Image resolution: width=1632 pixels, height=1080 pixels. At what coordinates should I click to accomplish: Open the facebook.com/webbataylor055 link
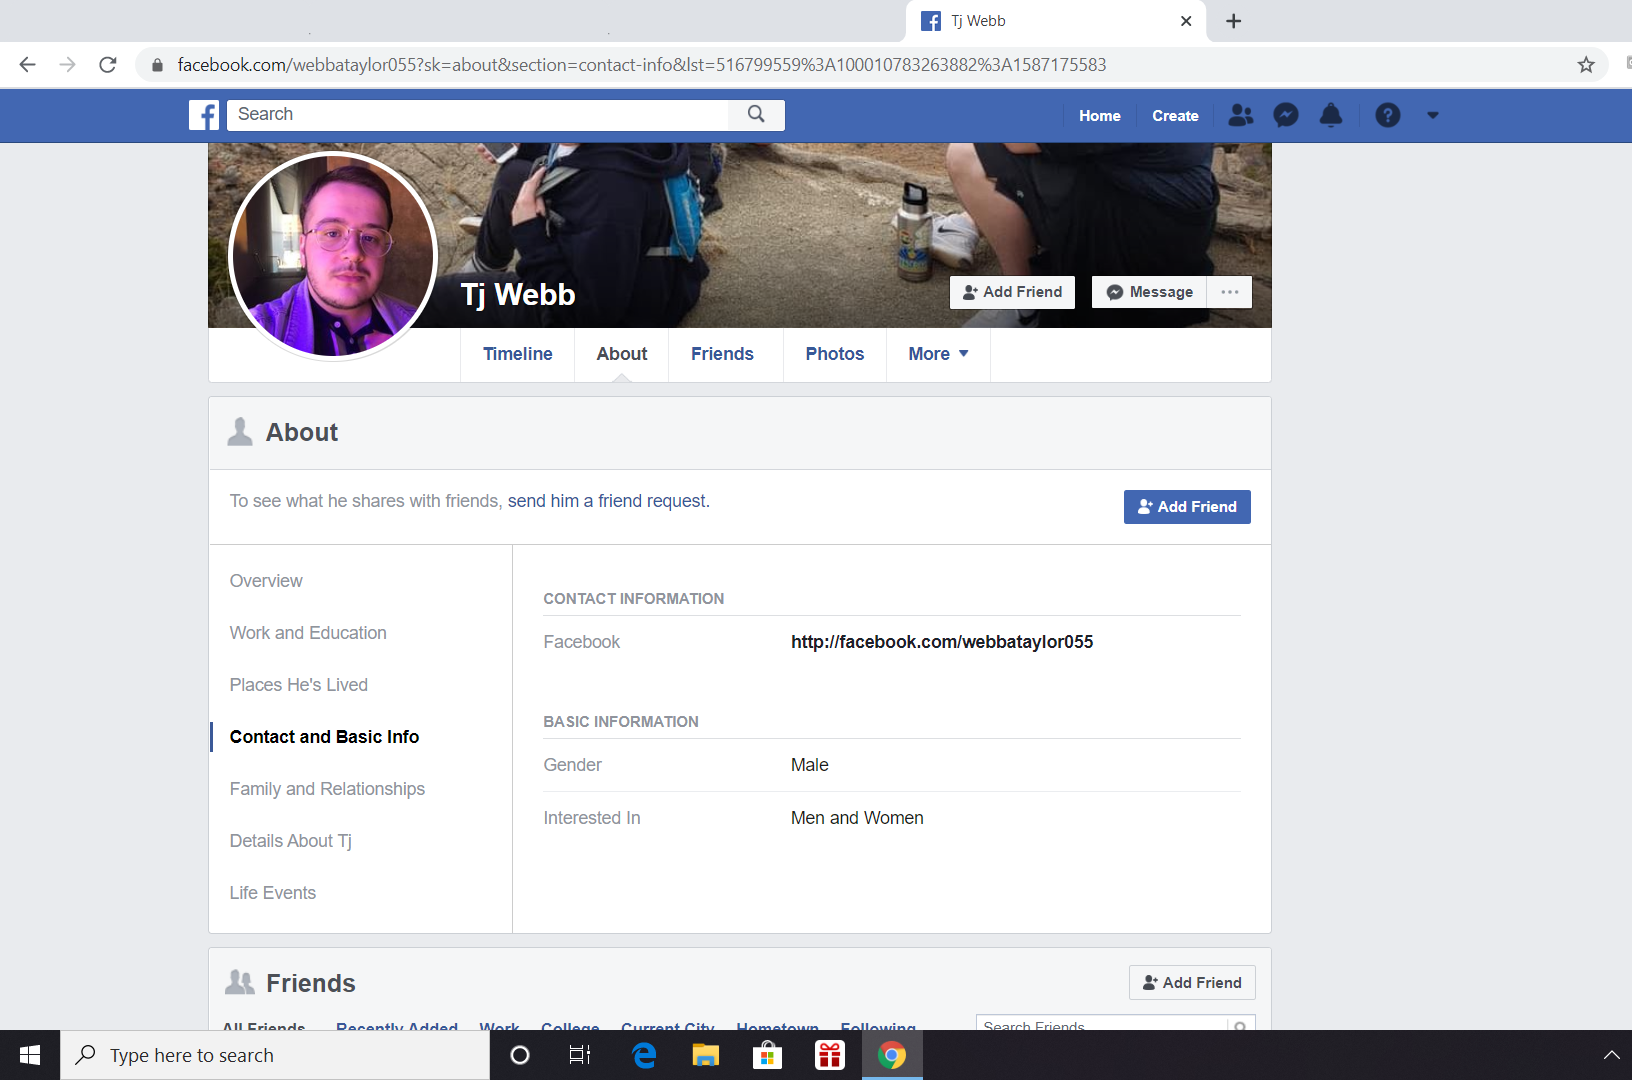[x=942, y=642]
